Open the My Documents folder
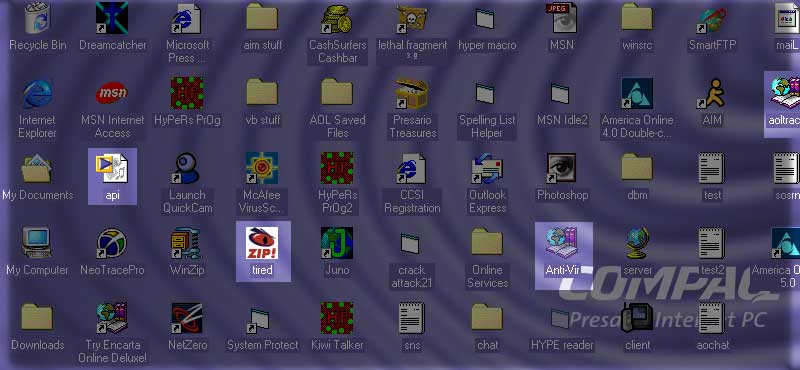This screenshot has width=800, height=370. [x=37, y=169]
